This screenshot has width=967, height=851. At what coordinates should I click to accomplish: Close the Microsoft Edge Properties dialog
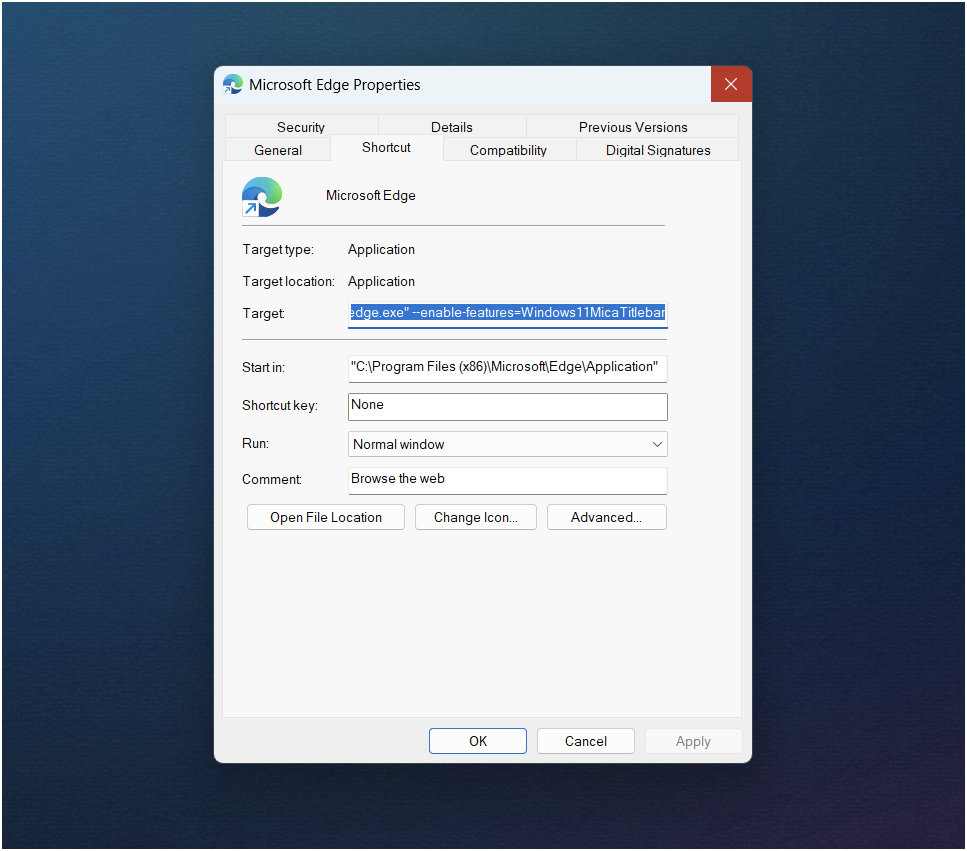[731, 84]
